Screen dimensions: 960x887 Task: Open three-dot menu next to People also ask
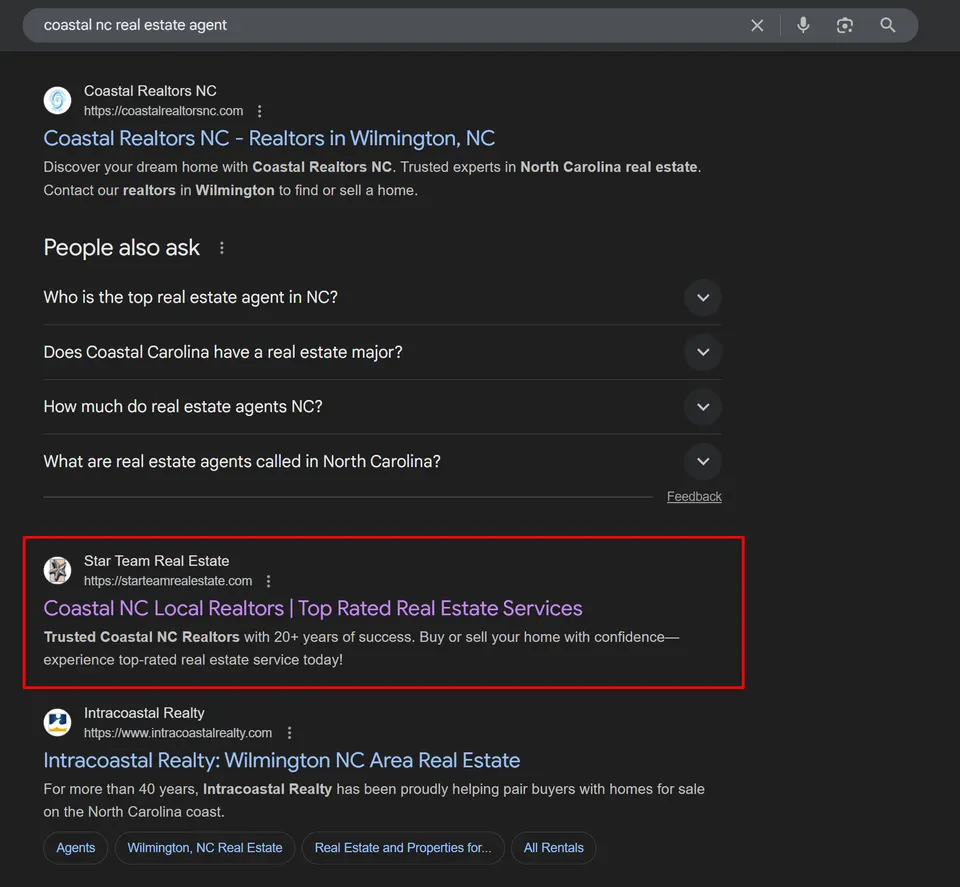(222, 248)
